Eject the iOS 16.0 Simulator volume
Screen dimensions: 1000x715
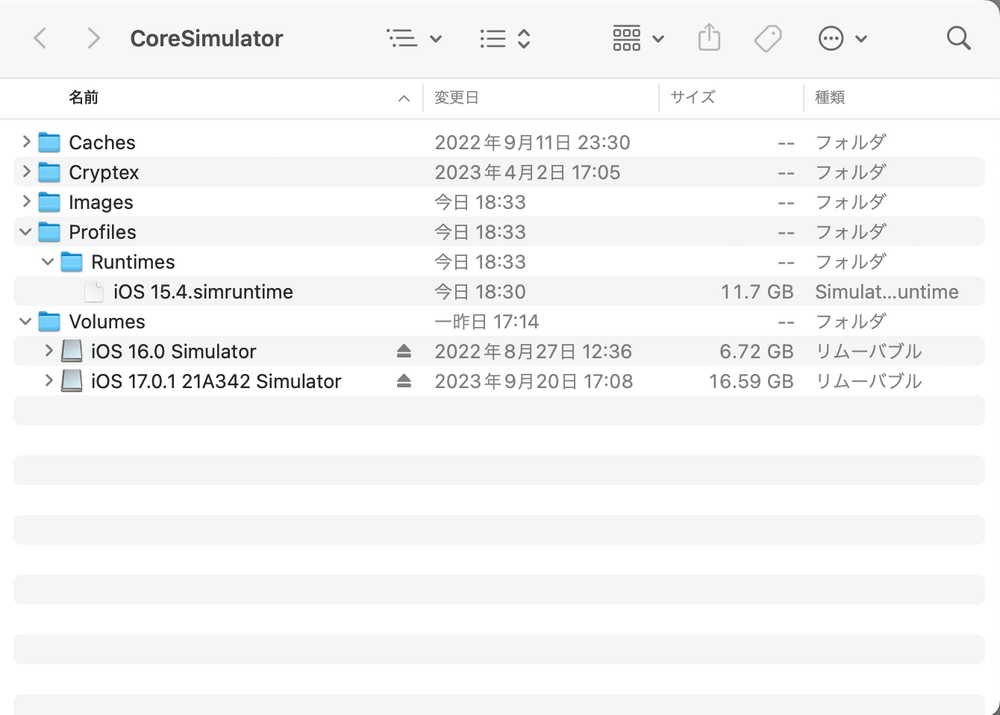[x=403, y=351]
